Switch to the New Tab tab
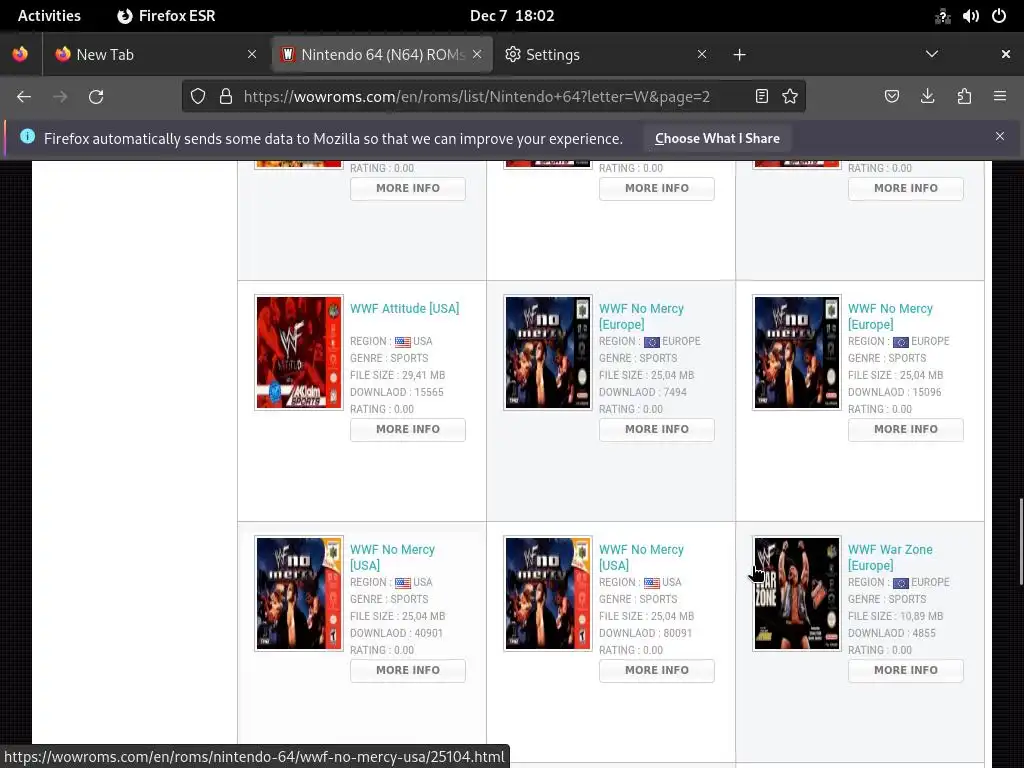The width and height of the screenshot is (1024, 768). pyautogui.click(x=157, y=54)
